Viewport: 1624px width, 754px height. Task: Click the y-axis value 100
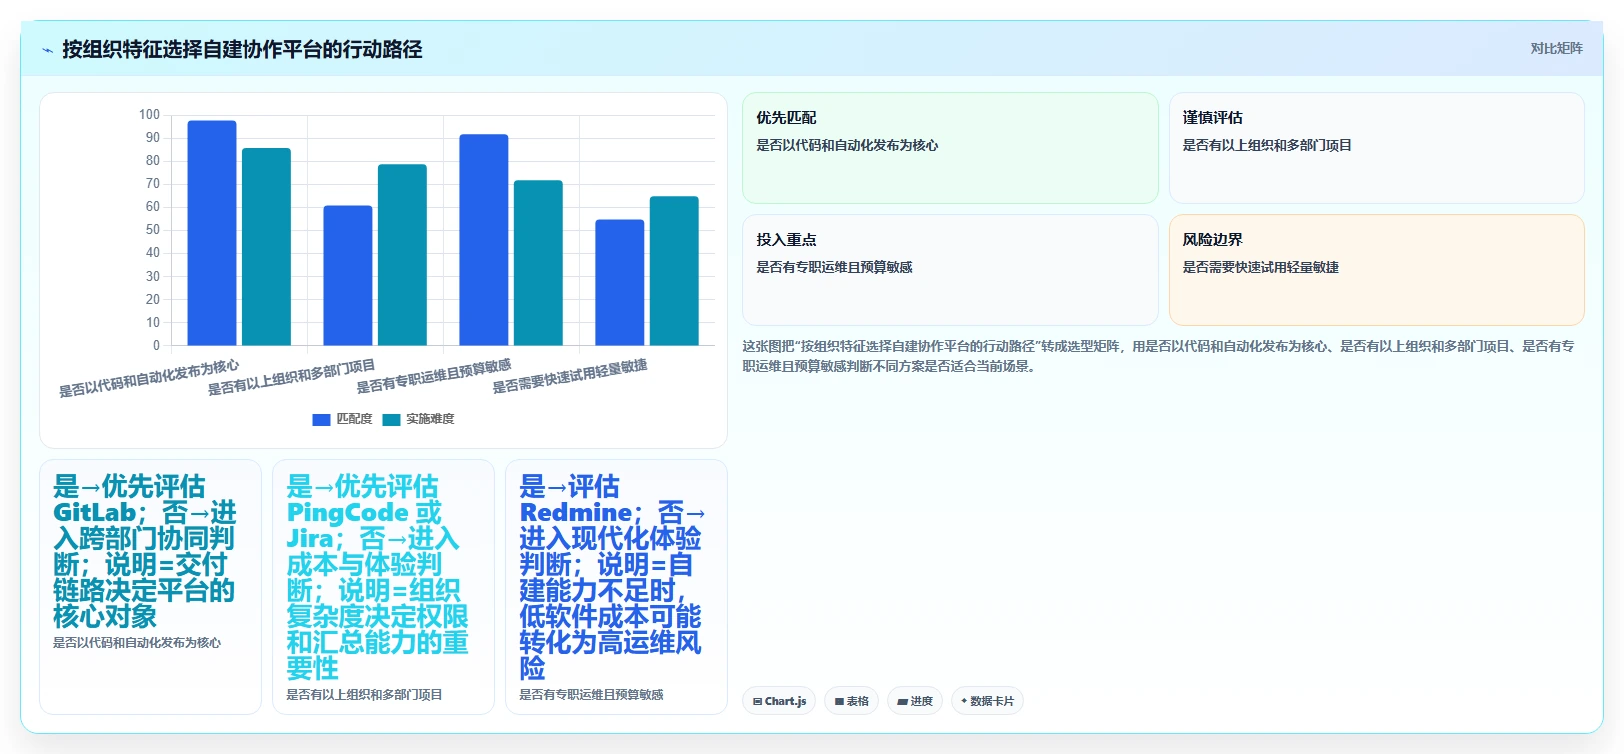pyautogui.click(x=149, y=115)
